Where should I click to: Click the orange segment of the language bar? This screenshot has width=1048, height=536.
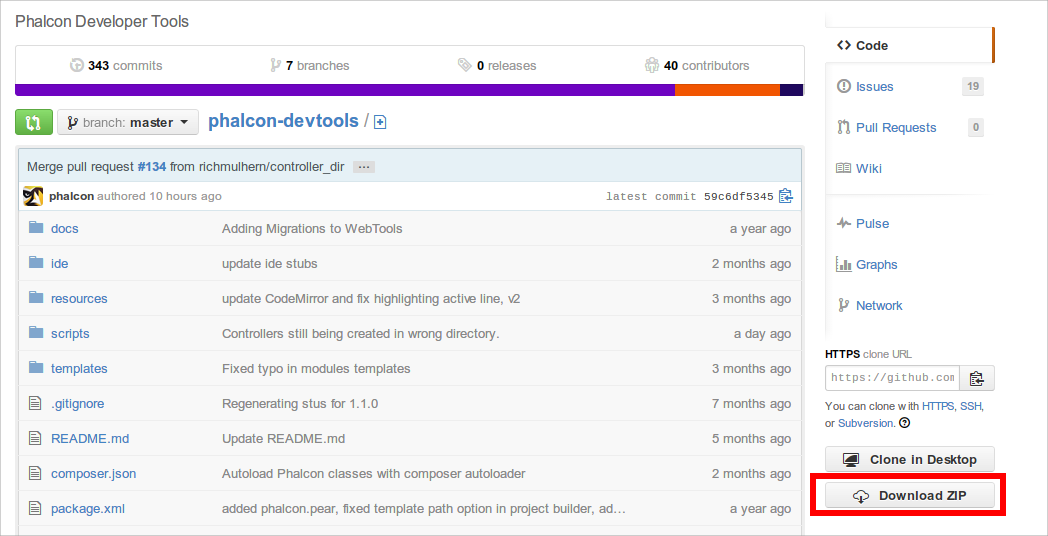click(x=727, y=90)
